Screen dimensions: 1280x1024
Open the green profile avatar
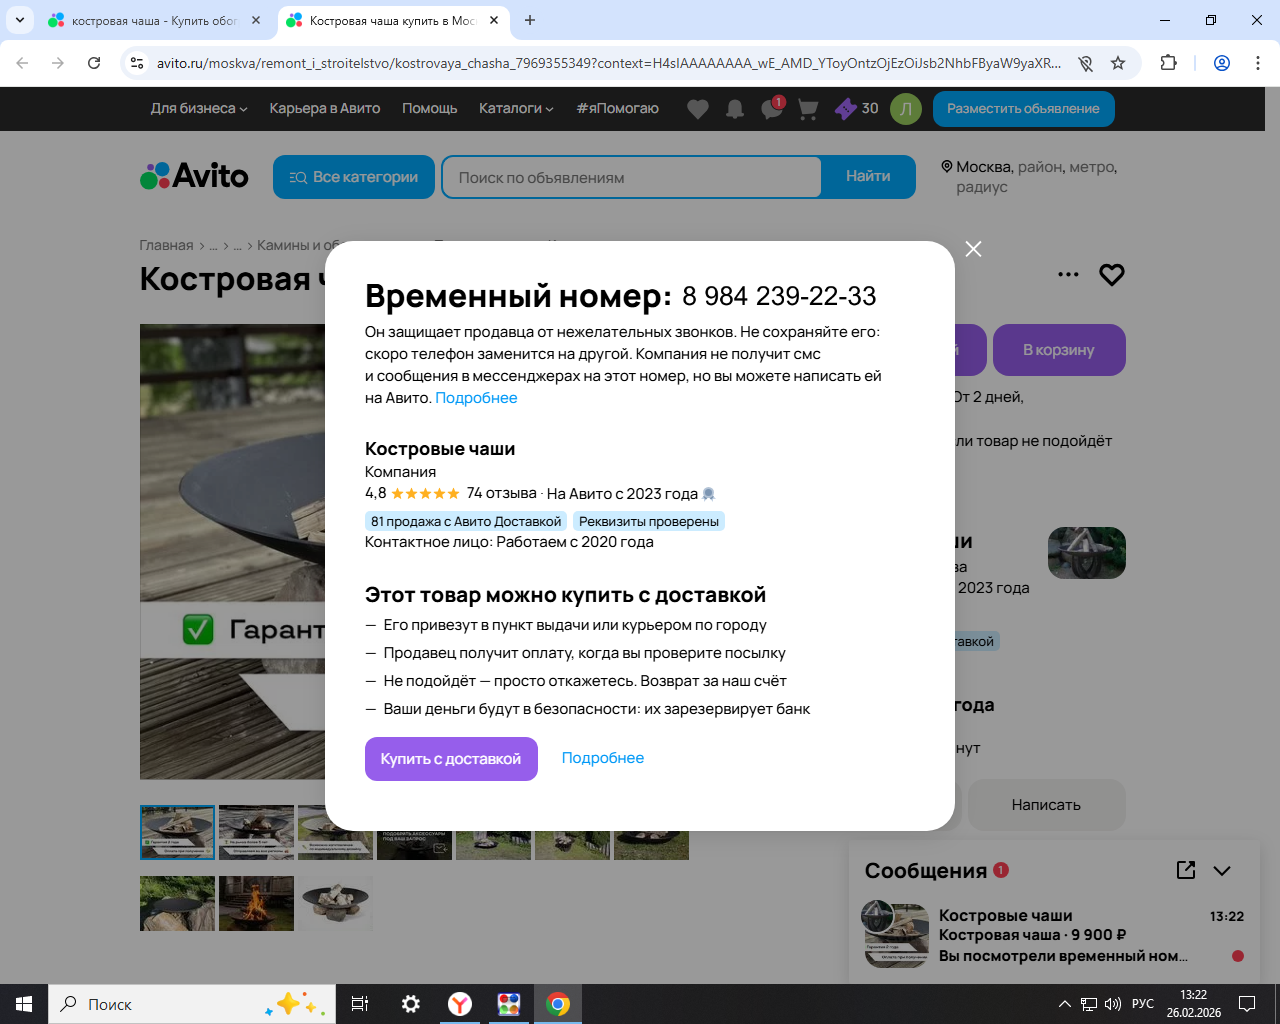pos(906,109)
